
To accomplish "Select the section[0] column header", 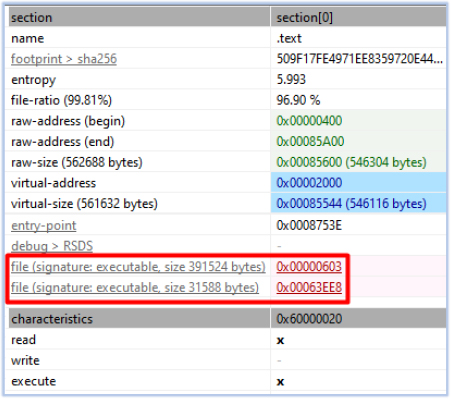I will coord(358,17).
